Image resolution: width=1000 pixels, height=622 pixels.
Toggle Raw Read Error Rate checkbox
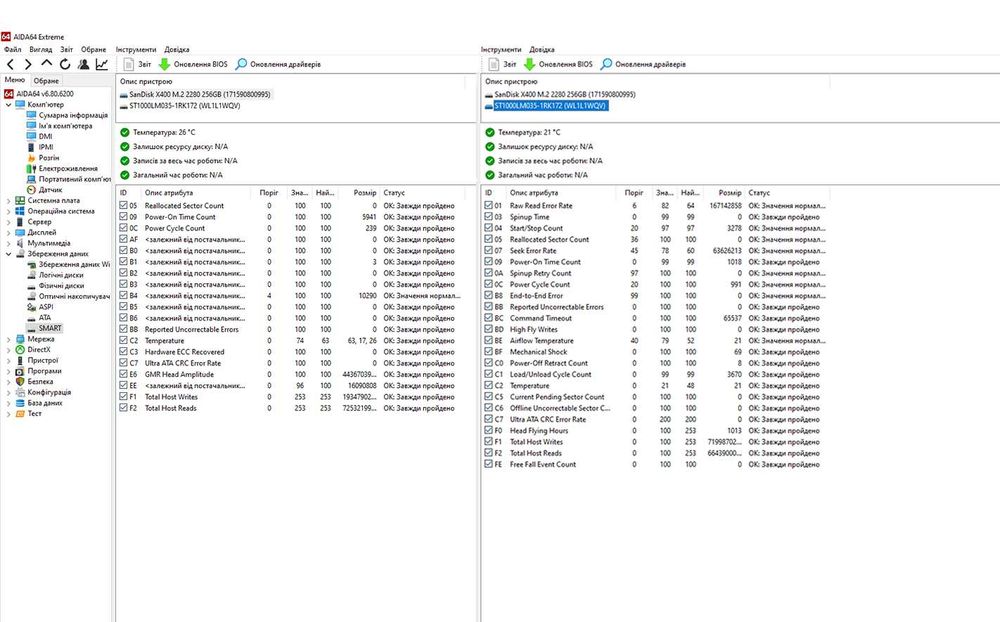[x=489, y=205]
